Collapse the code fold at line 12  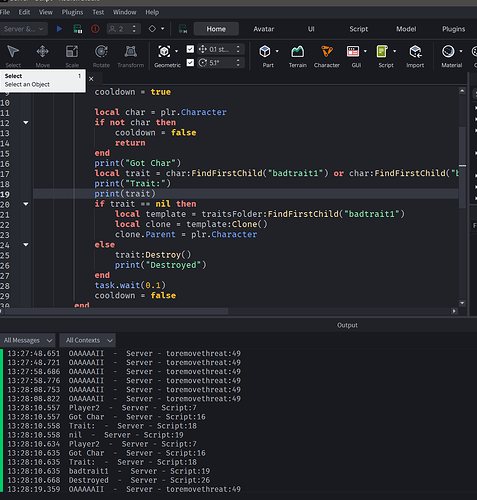tap(26, 123)
